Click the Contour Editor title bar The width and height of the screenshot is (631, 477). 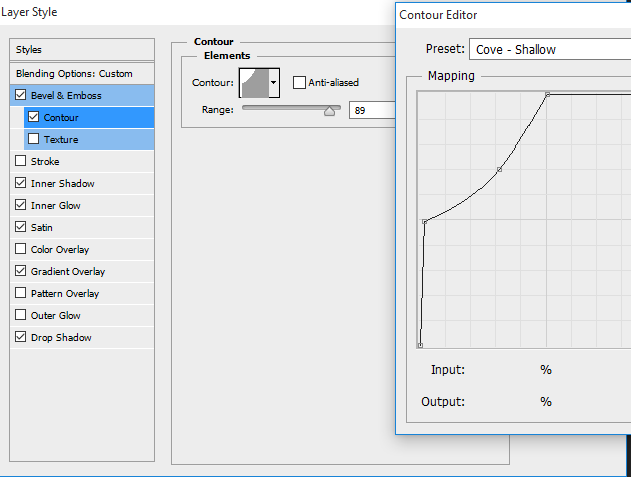(x=513, y=15)
